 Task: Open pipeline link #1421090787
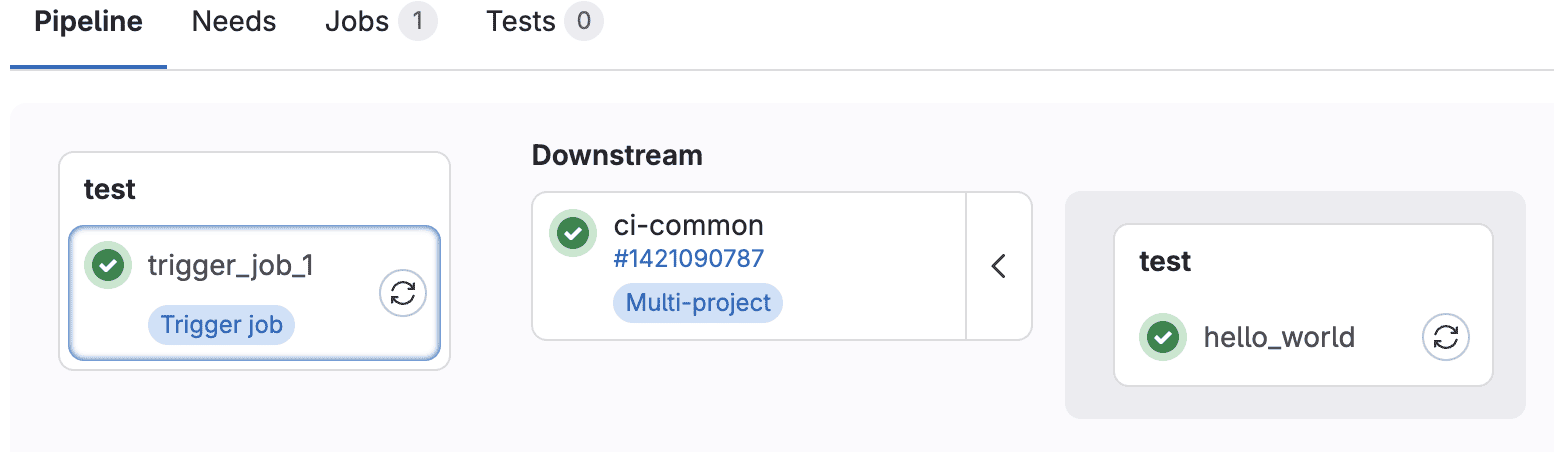689,259
